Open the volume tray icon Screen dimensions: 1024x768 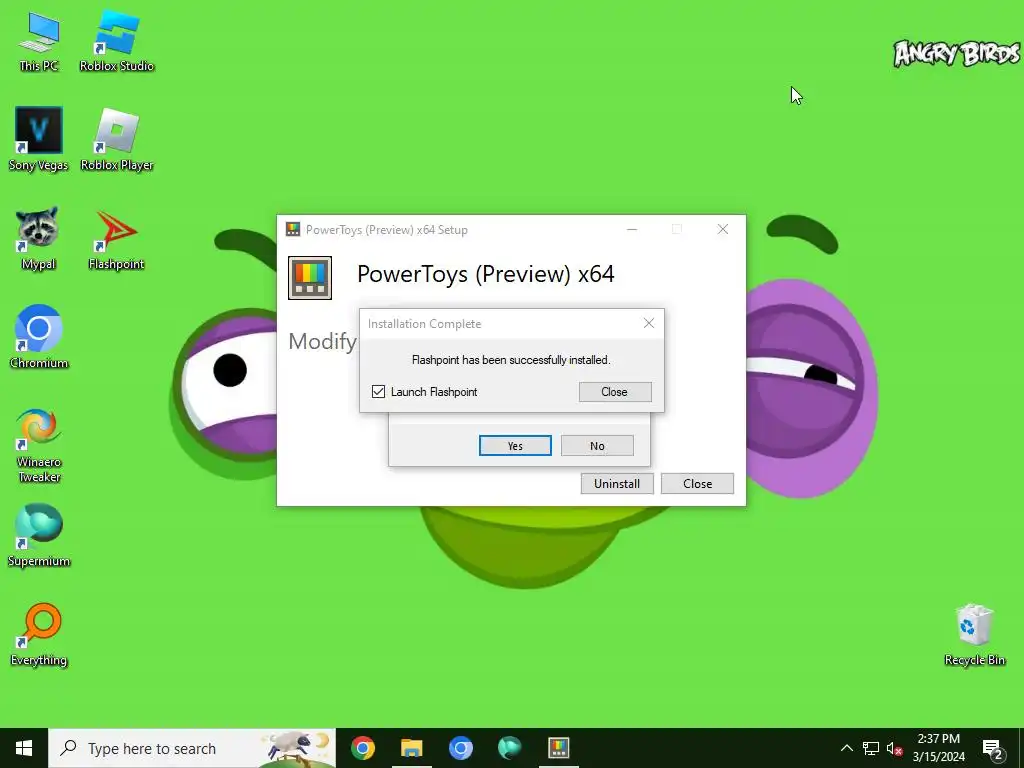point(895,748)
